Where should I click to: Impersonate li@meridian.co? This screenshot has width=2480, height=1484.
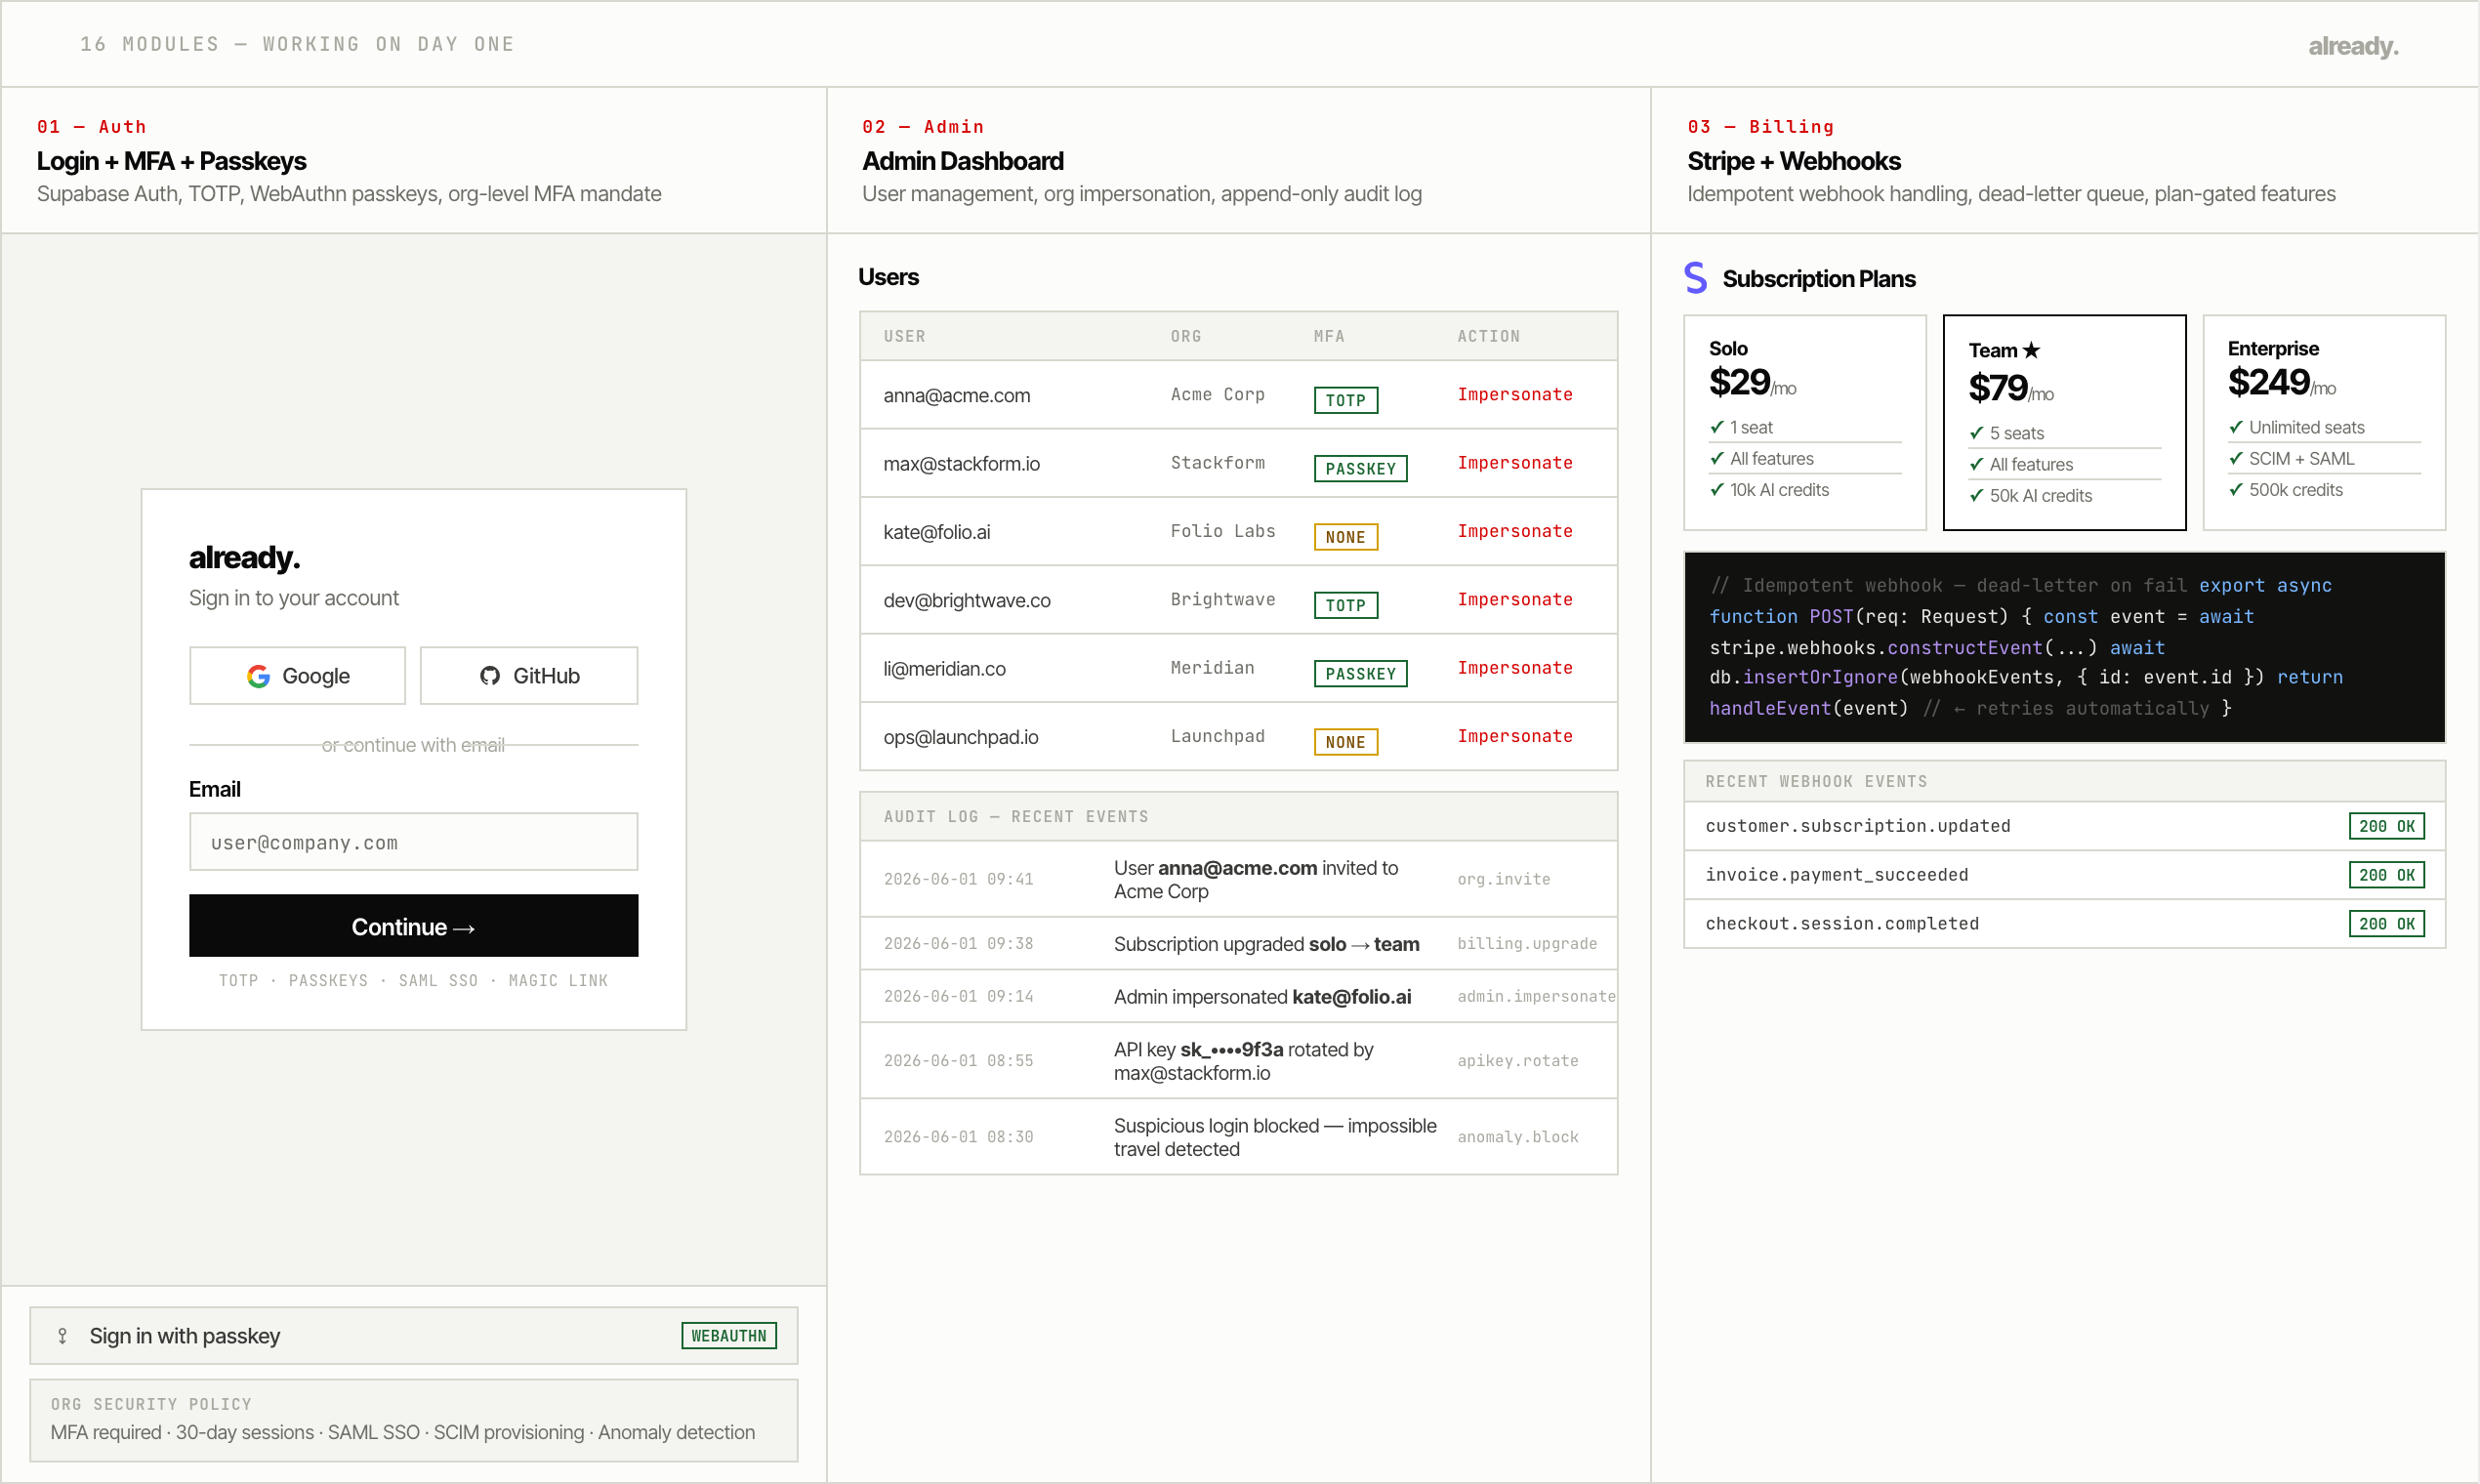[1515, 668]
